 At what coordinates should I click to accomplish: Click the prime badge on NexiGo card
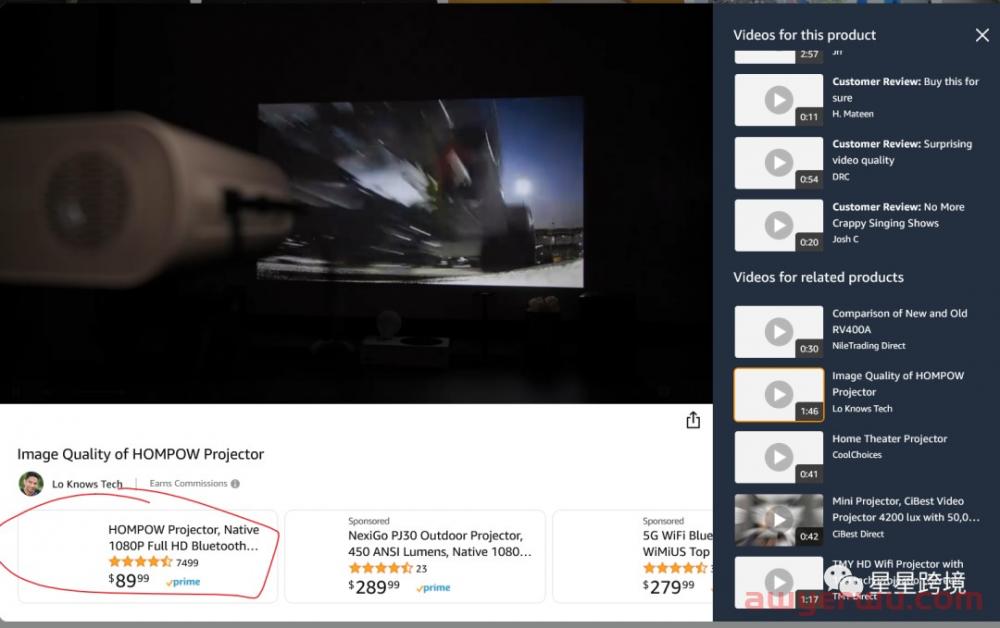click(x=433, y=588)
